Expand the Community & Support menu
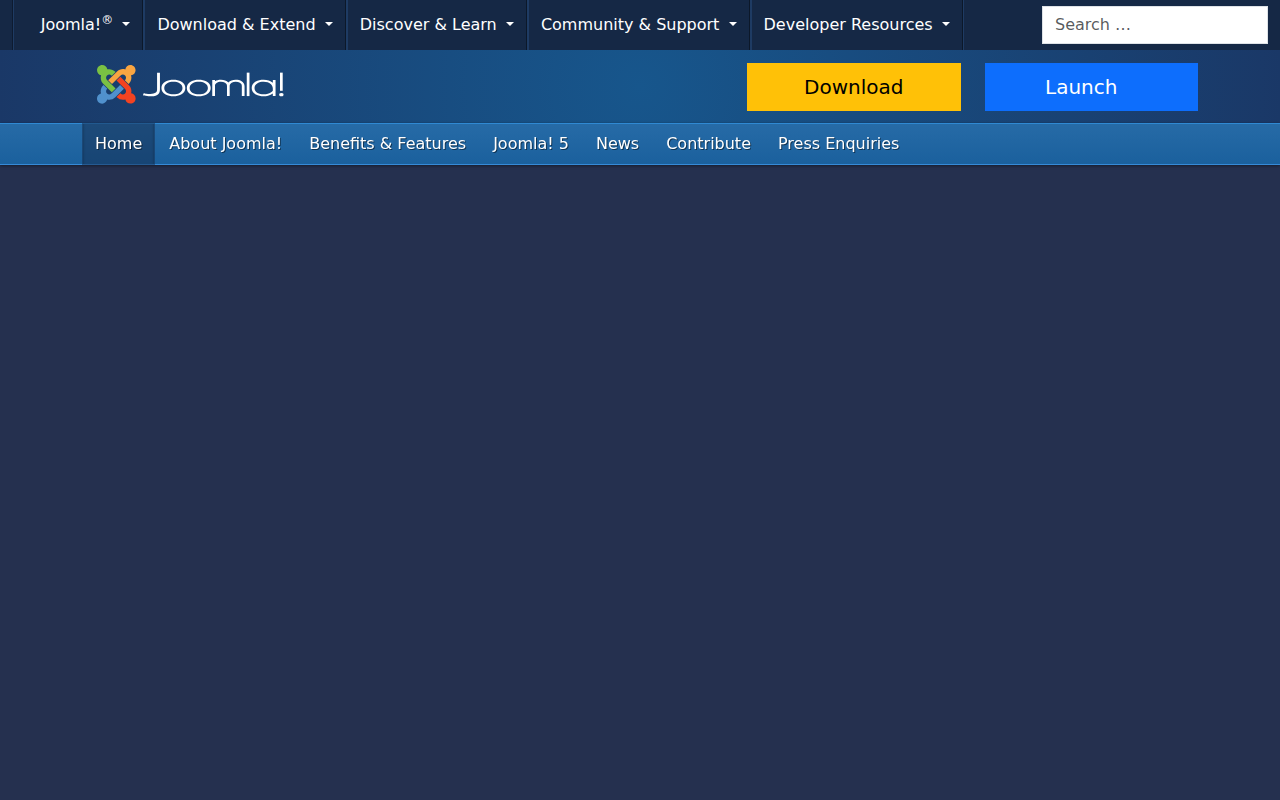The height and width of the screenshot is (800, 1280). pos(639,24)
